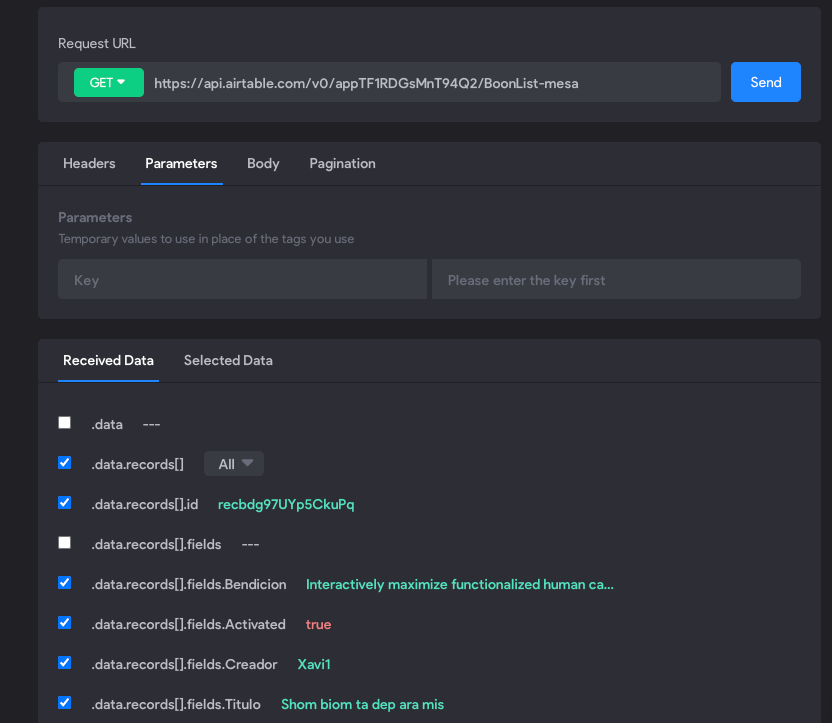Click the '.data.records[].fields.Titulo' path label

tap(176, 704)
